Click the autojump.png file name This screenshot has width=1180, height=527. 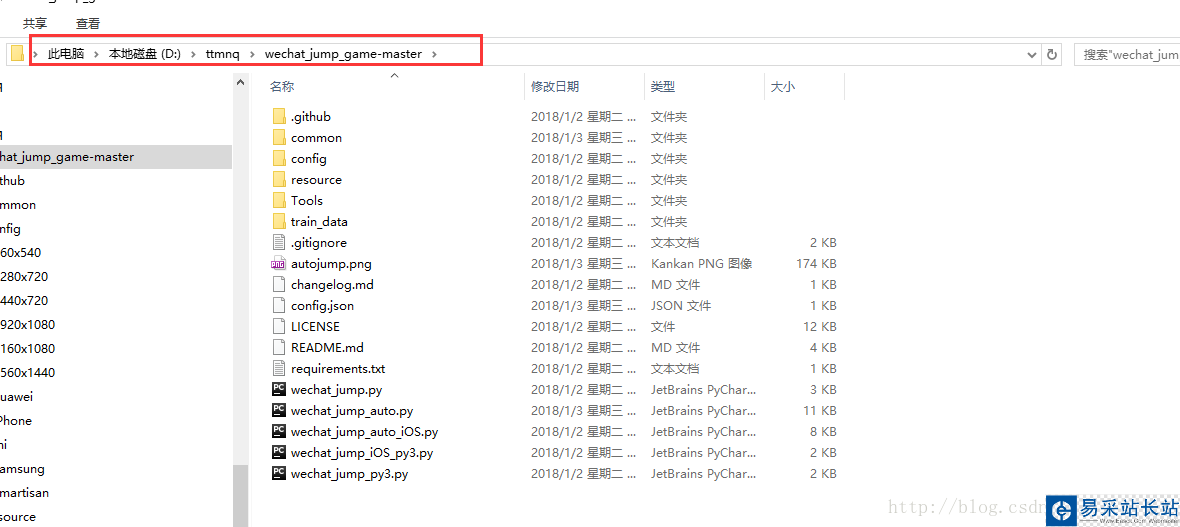click(331, 264)
